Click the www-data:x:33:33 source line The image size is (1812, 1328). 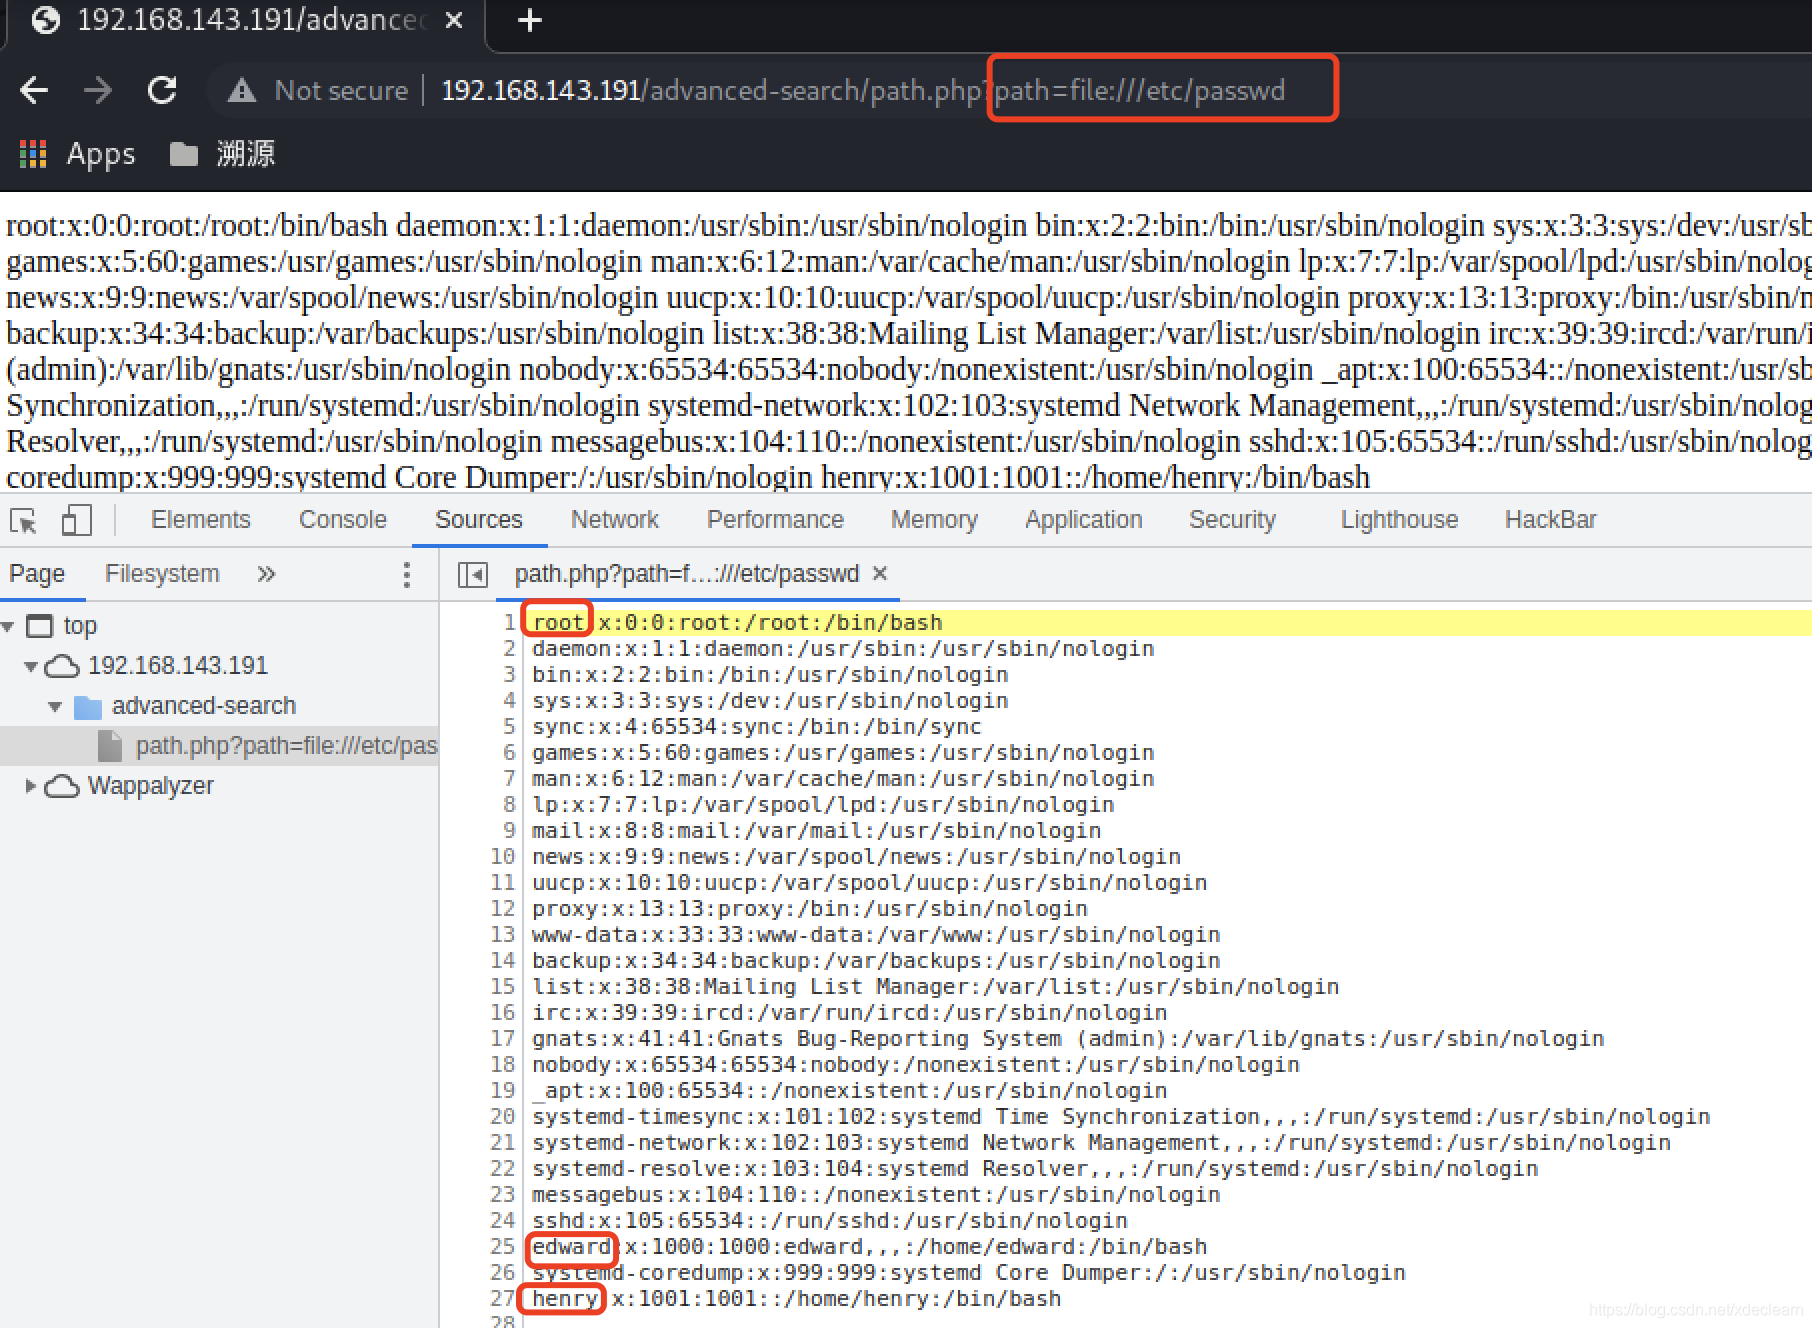pos(876,935)
